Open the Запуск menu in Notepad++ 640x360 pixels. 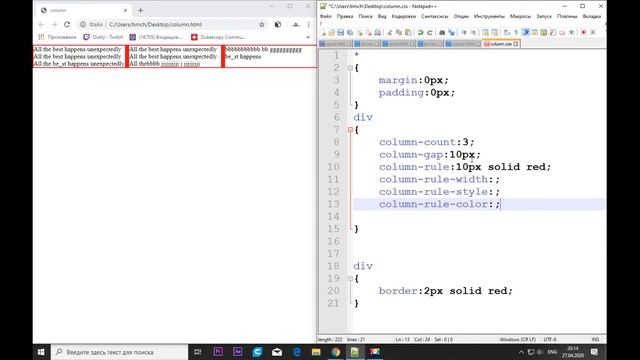(544, 16)
